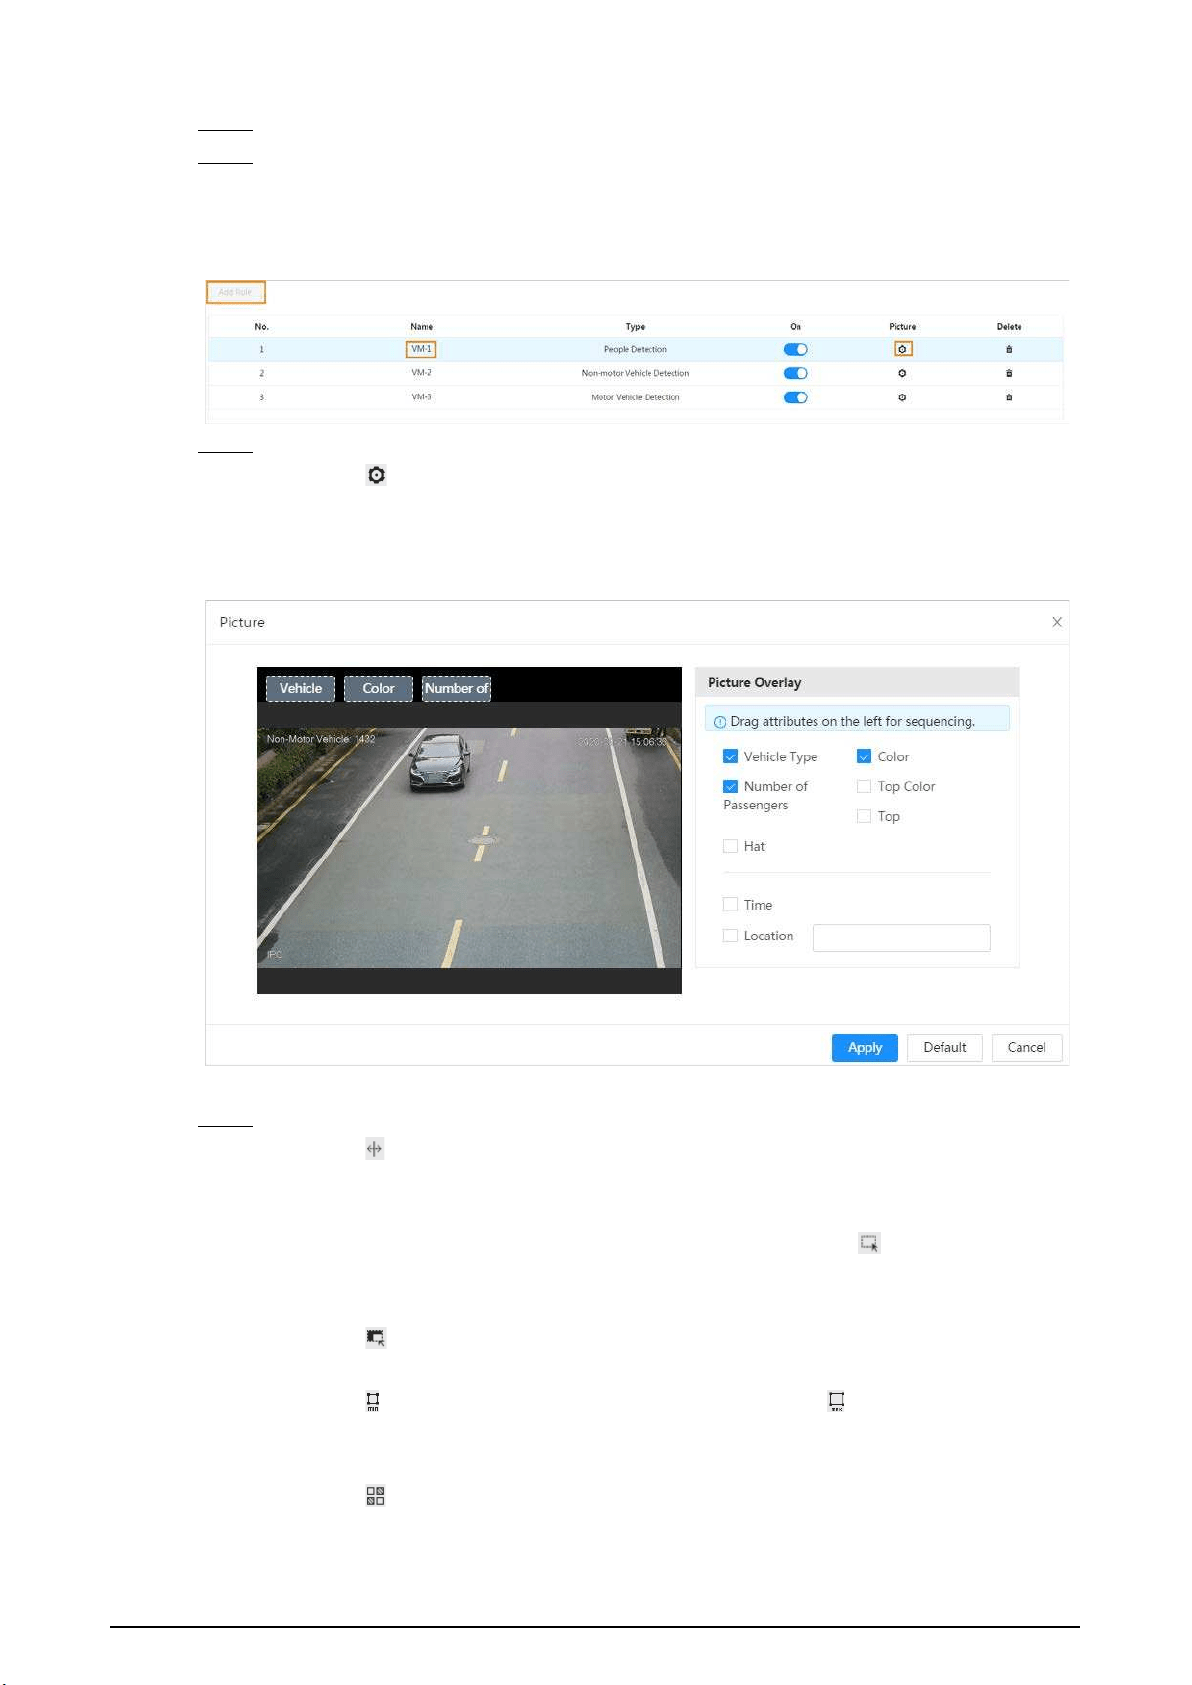Click Non-motor Vehicle Detection type cell
This screenshot has width=1192, height=1685.
(x=635, y=373)
